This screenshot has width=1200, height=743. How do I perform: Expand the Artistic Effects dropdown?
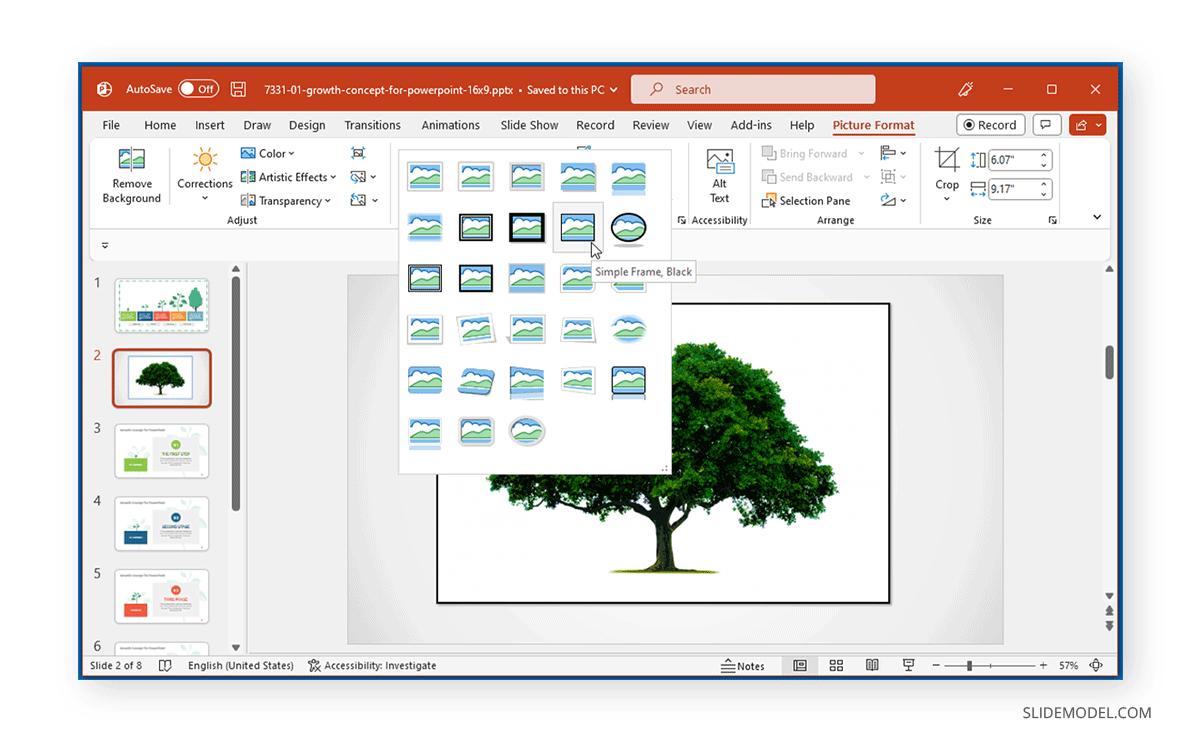[289, 177]
